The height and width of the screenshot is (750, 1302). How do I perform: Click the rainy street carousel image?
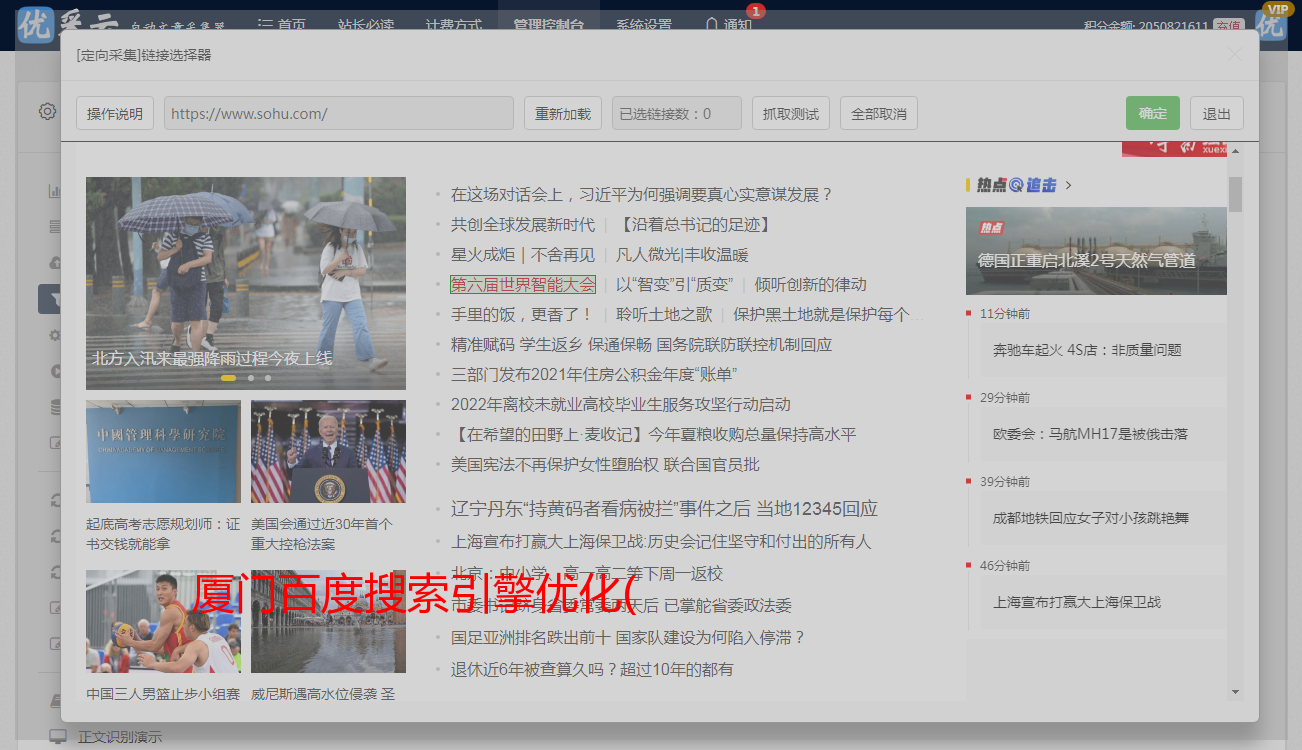(246, 283)
